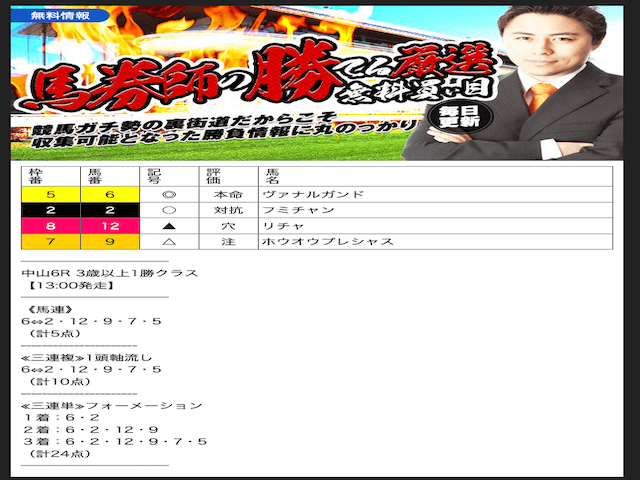Click the 馬名 column header
640x480 pixels.
266,176
